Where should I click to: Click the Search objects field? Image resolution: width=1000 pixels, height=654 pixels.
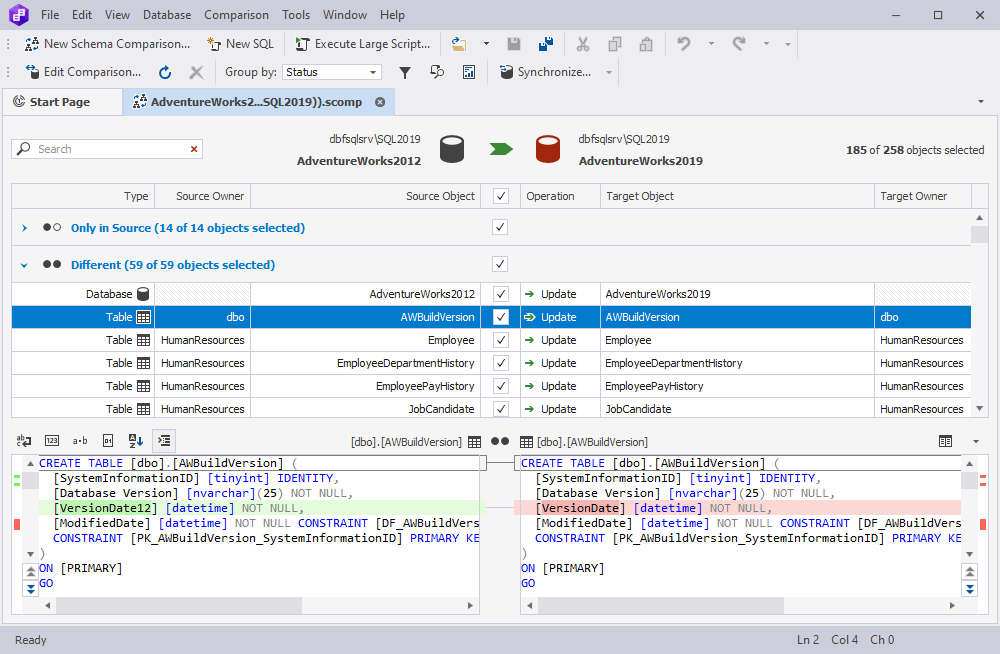(108, 149)
